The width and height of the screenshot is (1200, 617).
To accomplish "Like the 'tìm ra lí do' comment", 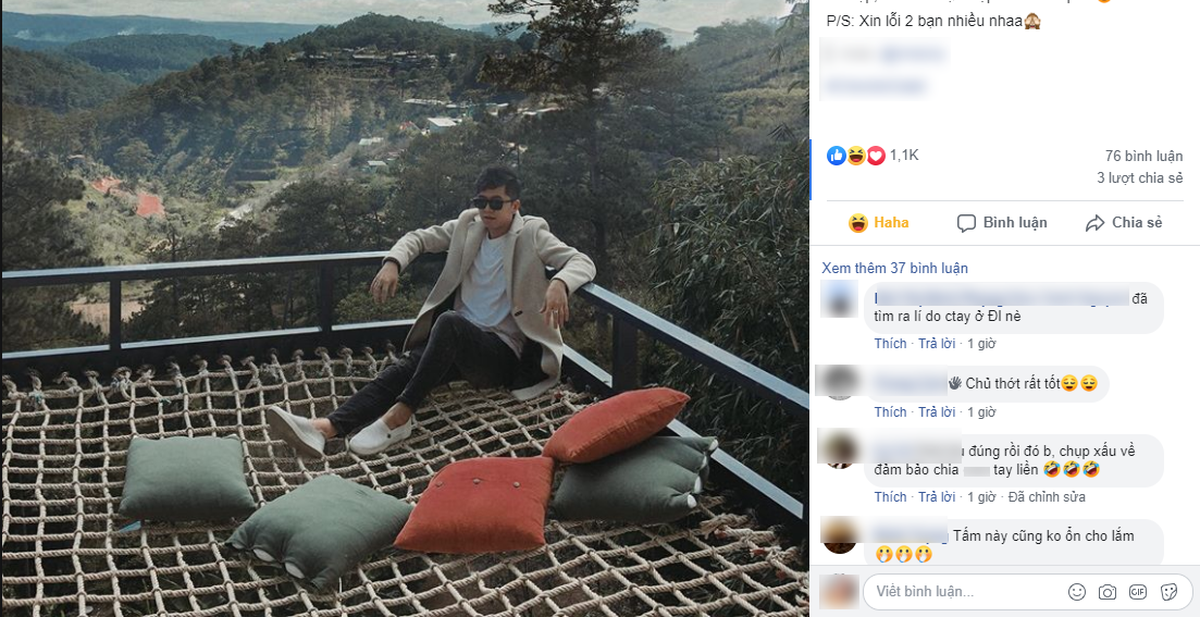I will coord(890,343).
